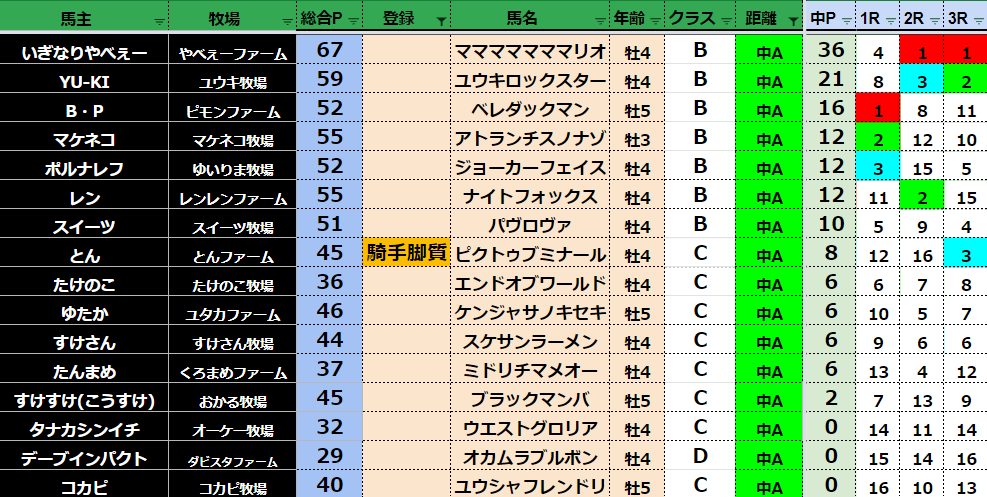Click the 年齢 header filter icon
987x497 pixels.
click(654, 20)
